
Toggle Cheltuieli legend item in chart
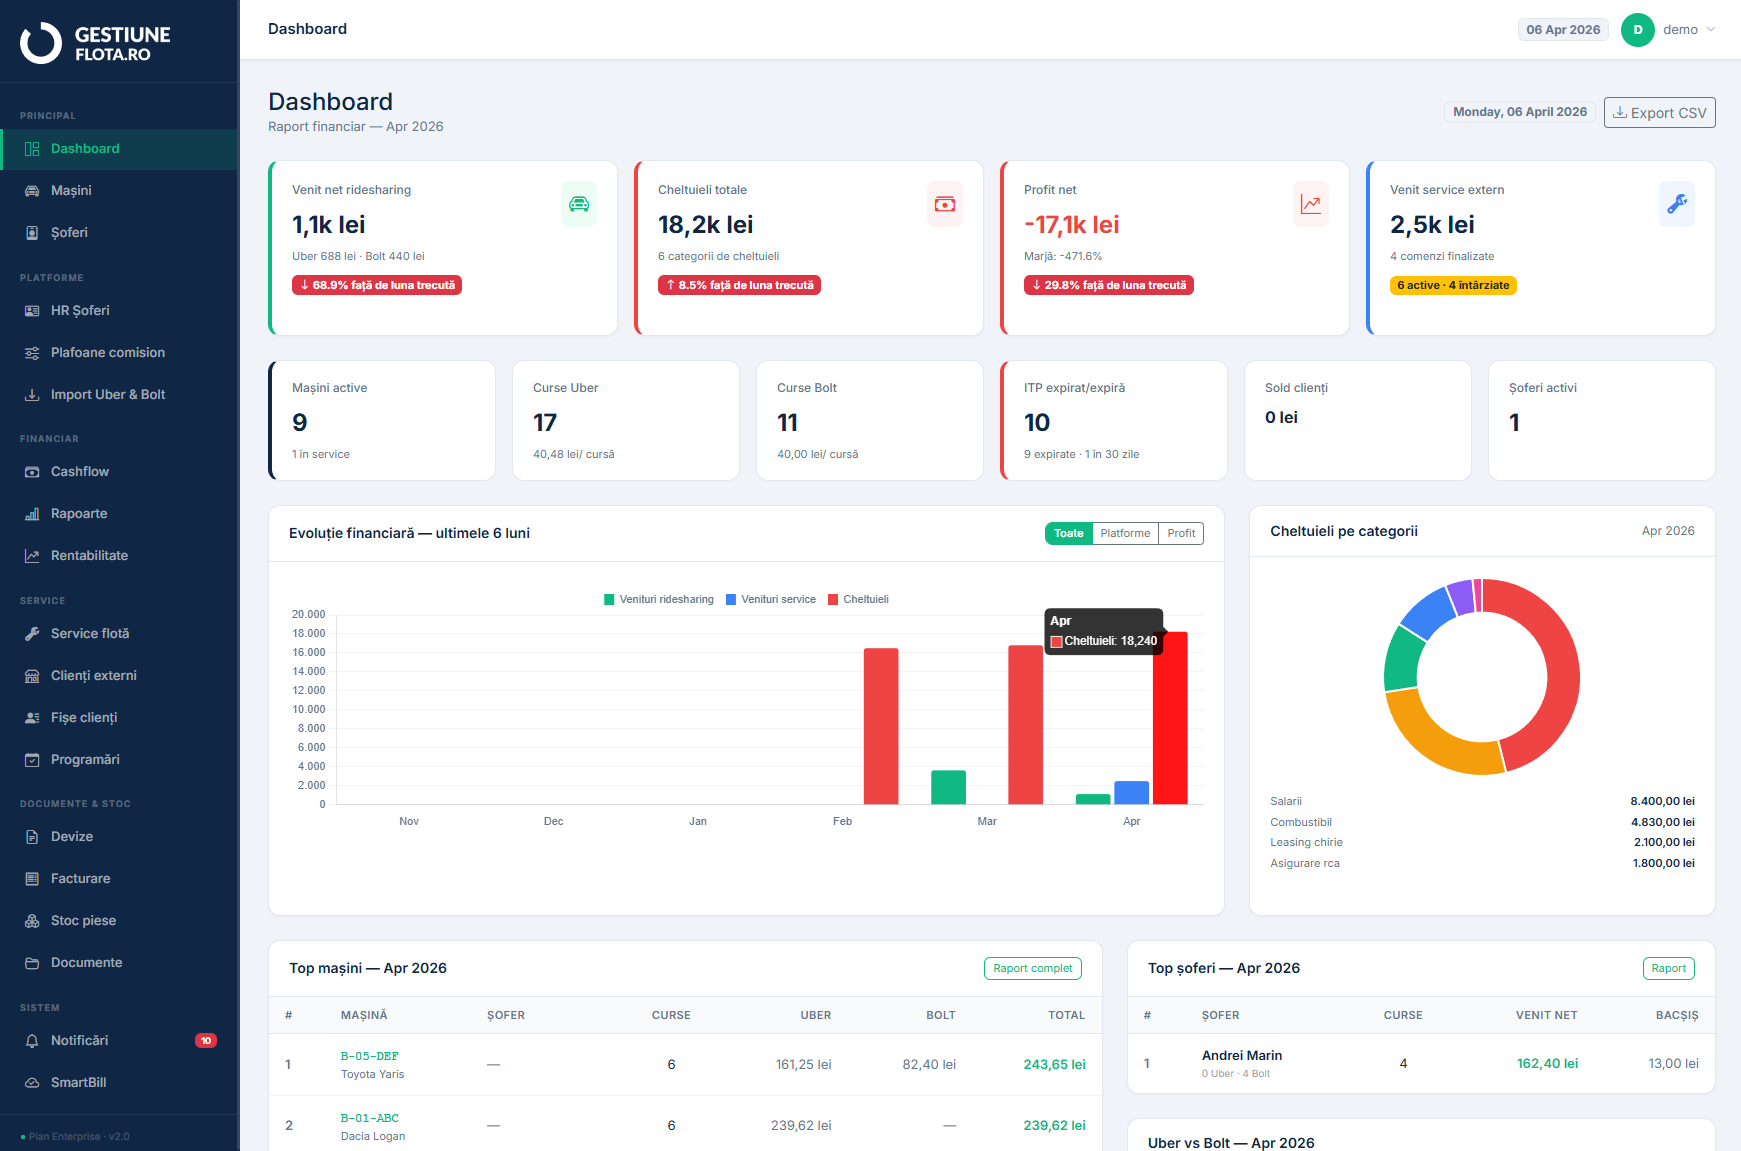(858, 600)
